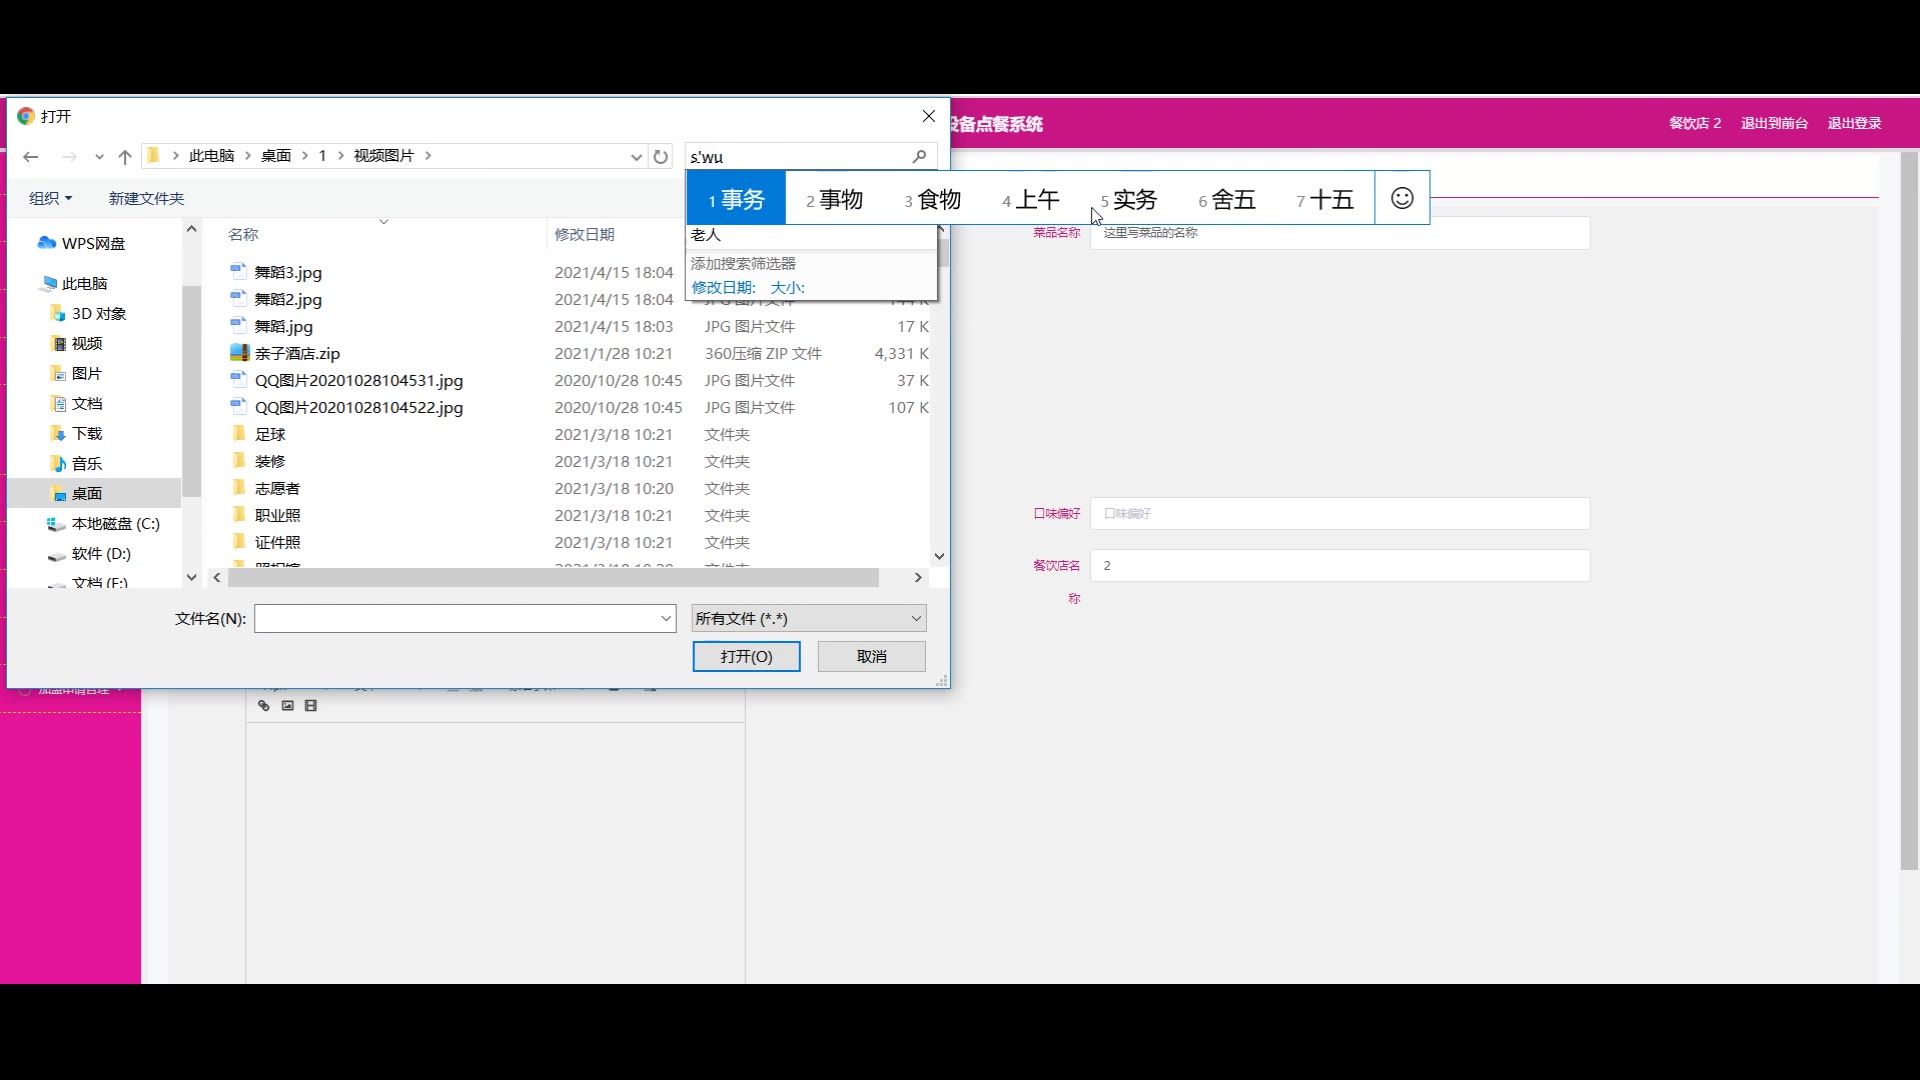
Task: Click the 退出登录 link in the header
Action: click(x=1854, y=123)
